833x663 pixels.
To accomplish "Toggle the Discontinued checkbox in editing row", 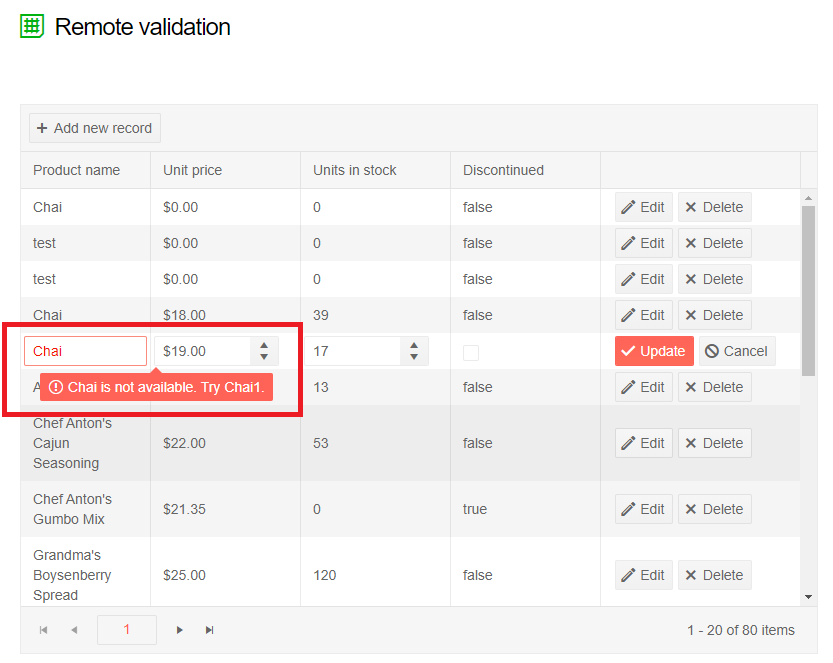I will 471,352.
